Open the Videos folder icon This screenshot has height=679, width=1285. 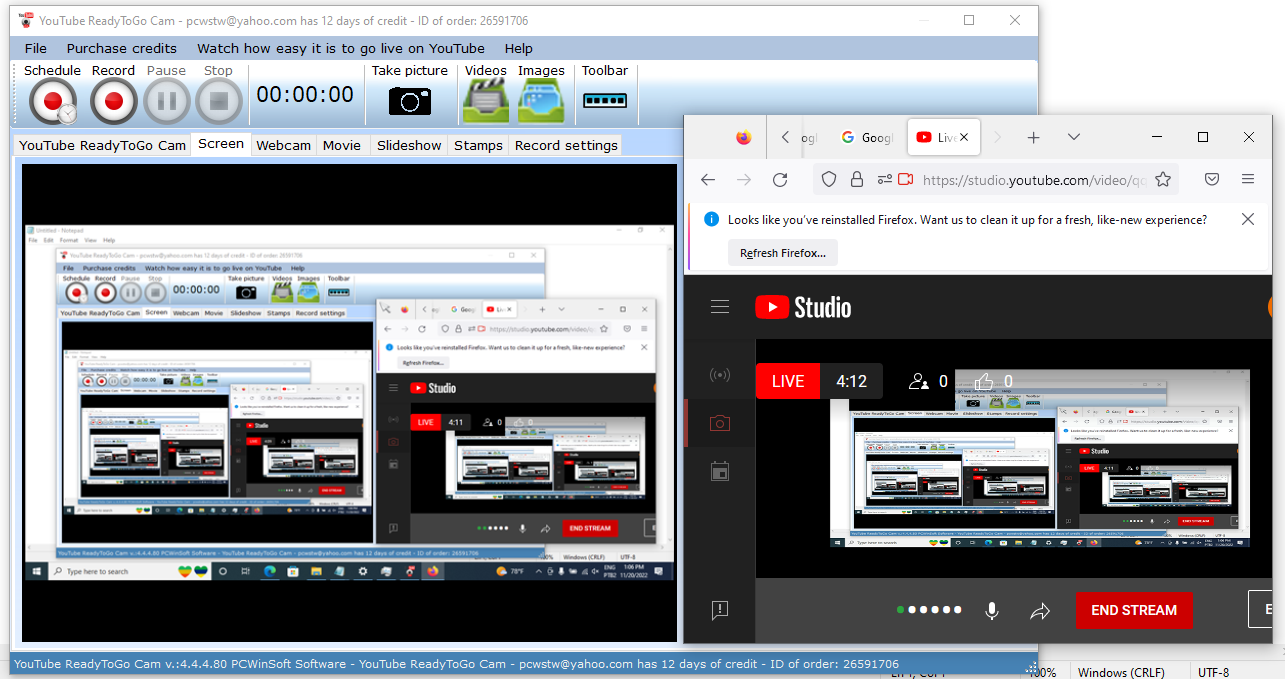point(486,100)
